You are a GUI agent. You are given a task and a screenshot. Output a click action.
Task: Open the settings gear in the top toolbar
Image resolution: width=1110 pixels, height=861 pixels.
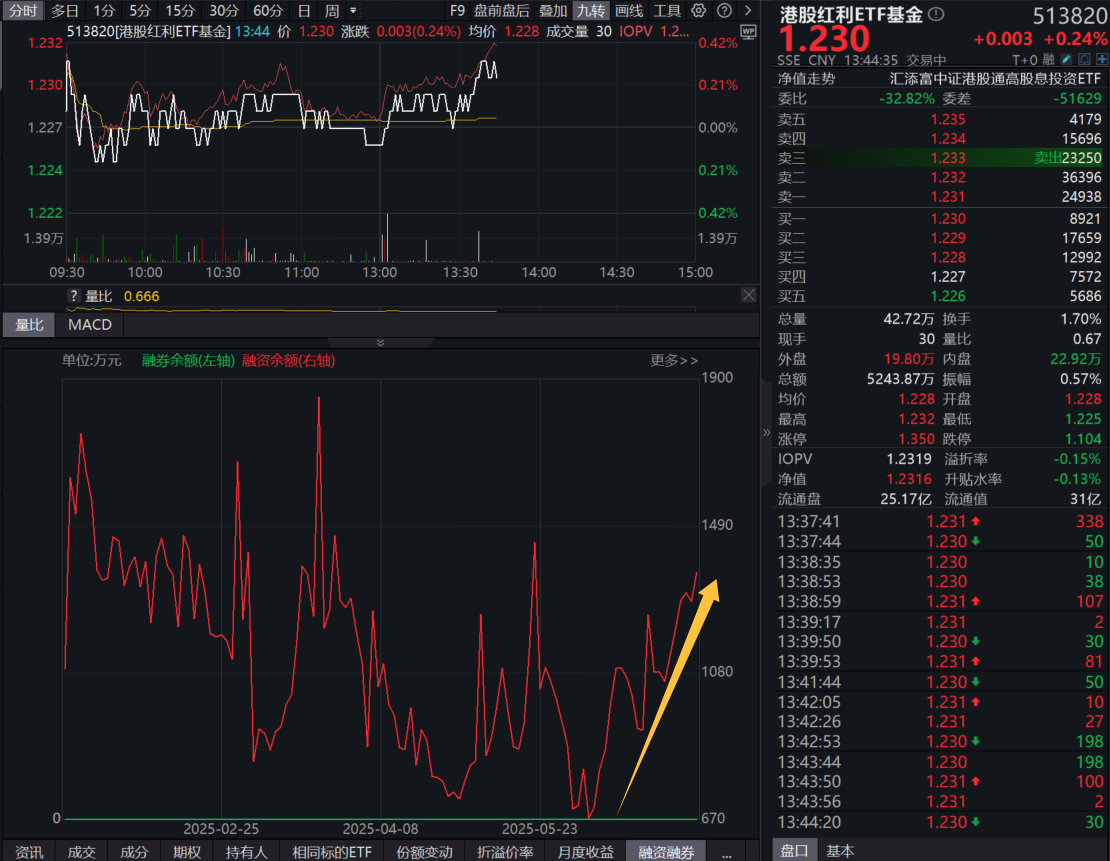coord(700,11)
